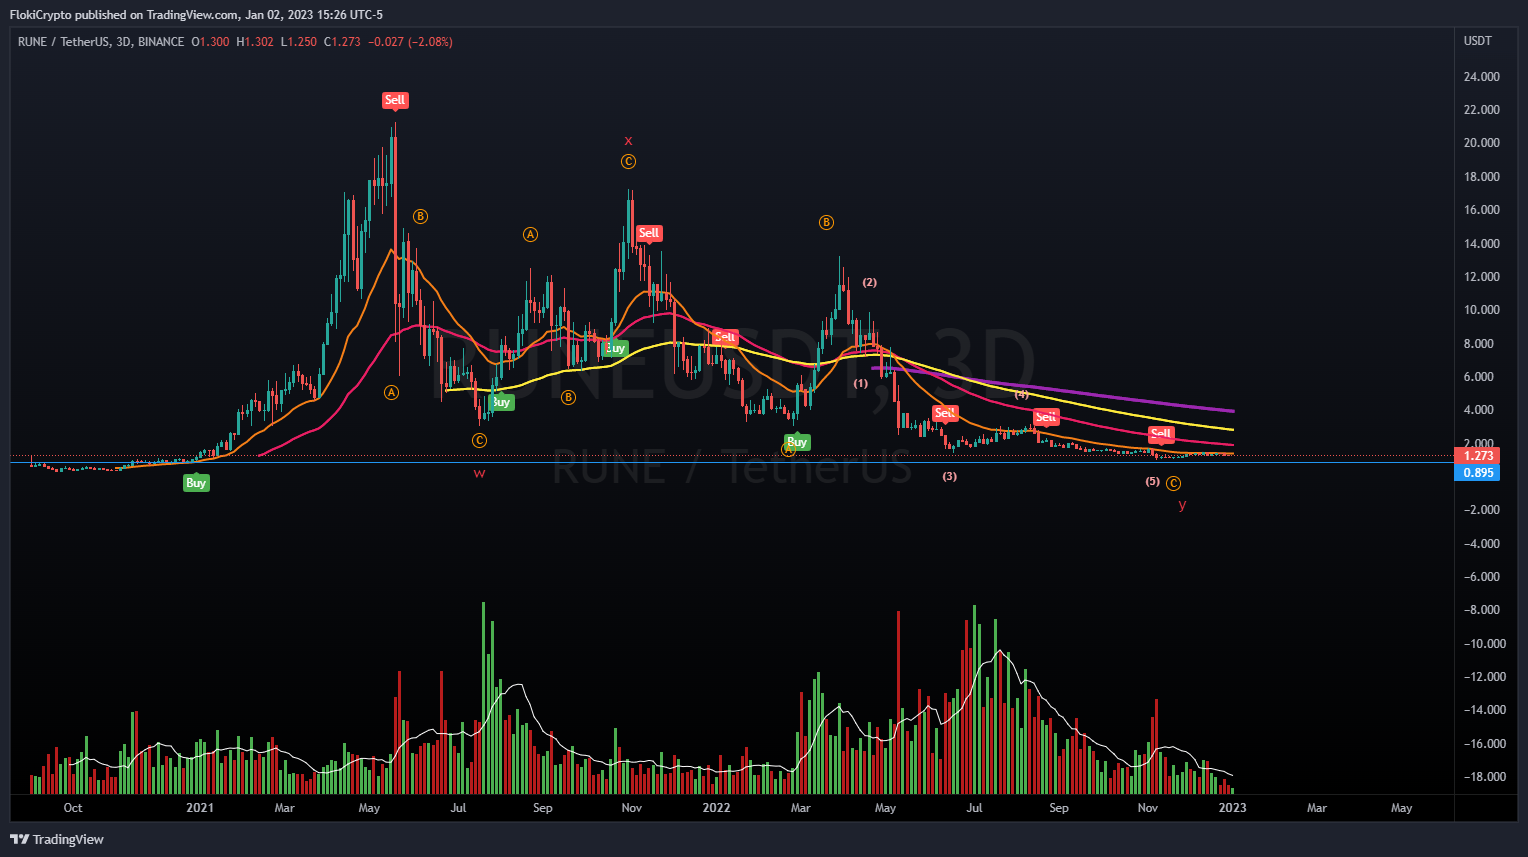Click the Sell marker at the November 2021 peak
Image resolution: width=1528 pixels, height=857 pixels.
pos(649,233)
